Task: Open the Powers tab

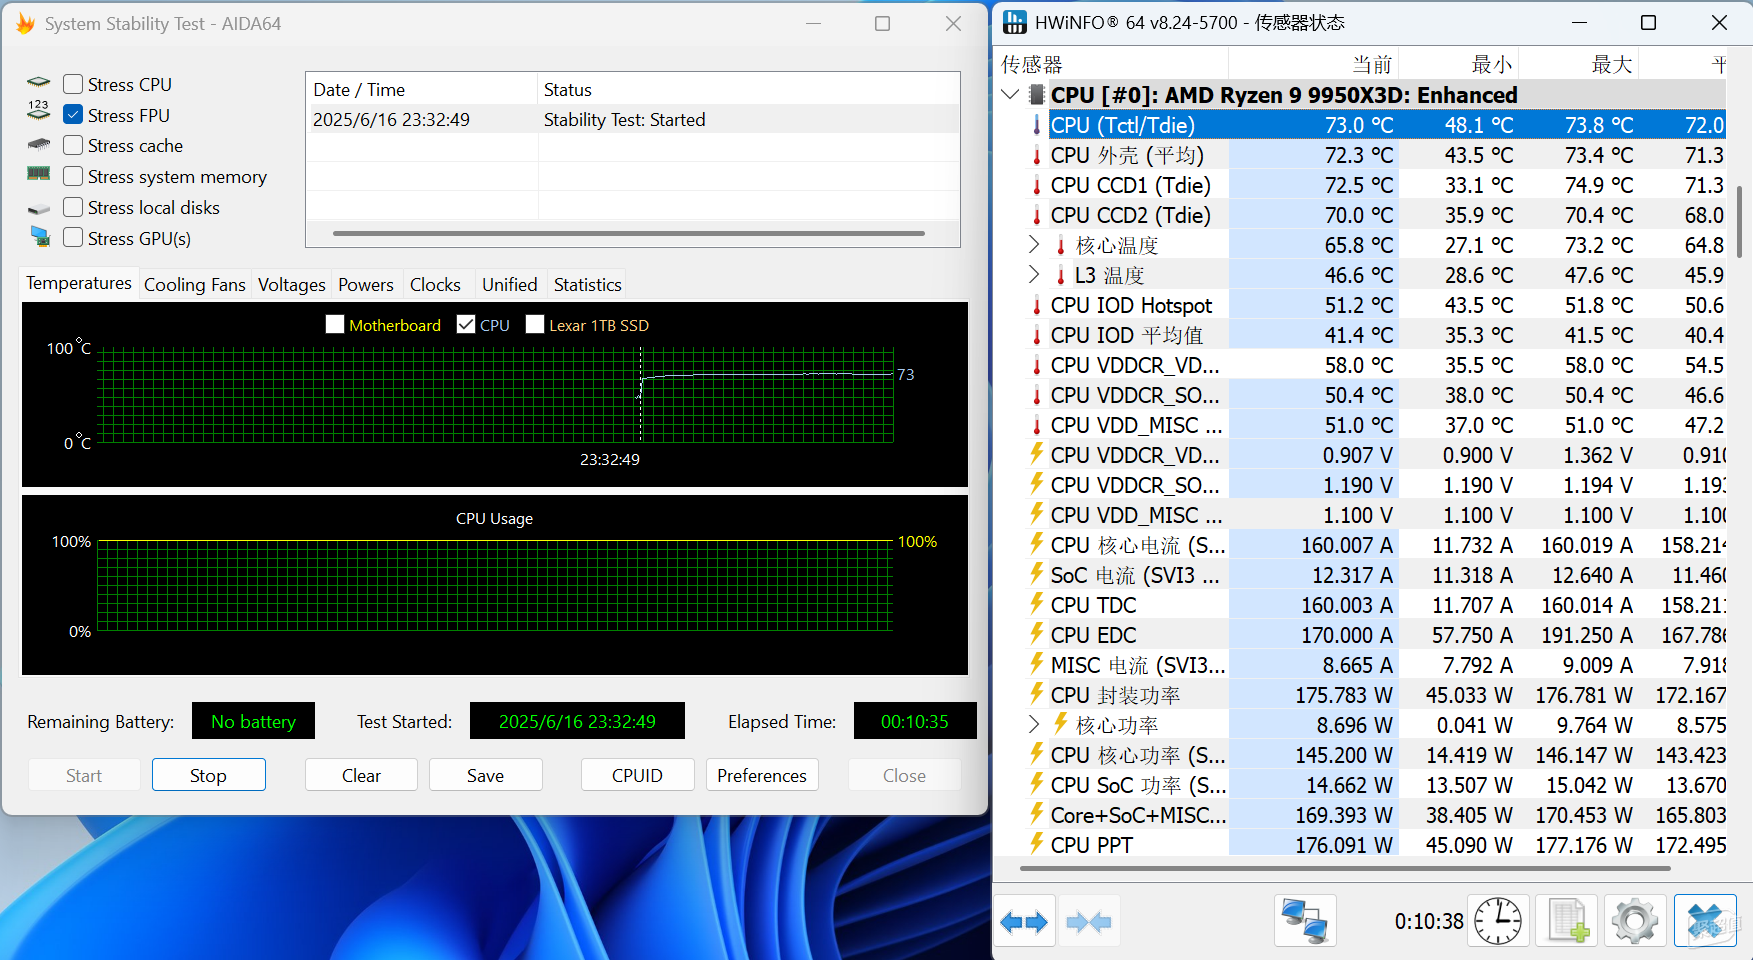Action: tap(366, 285)
